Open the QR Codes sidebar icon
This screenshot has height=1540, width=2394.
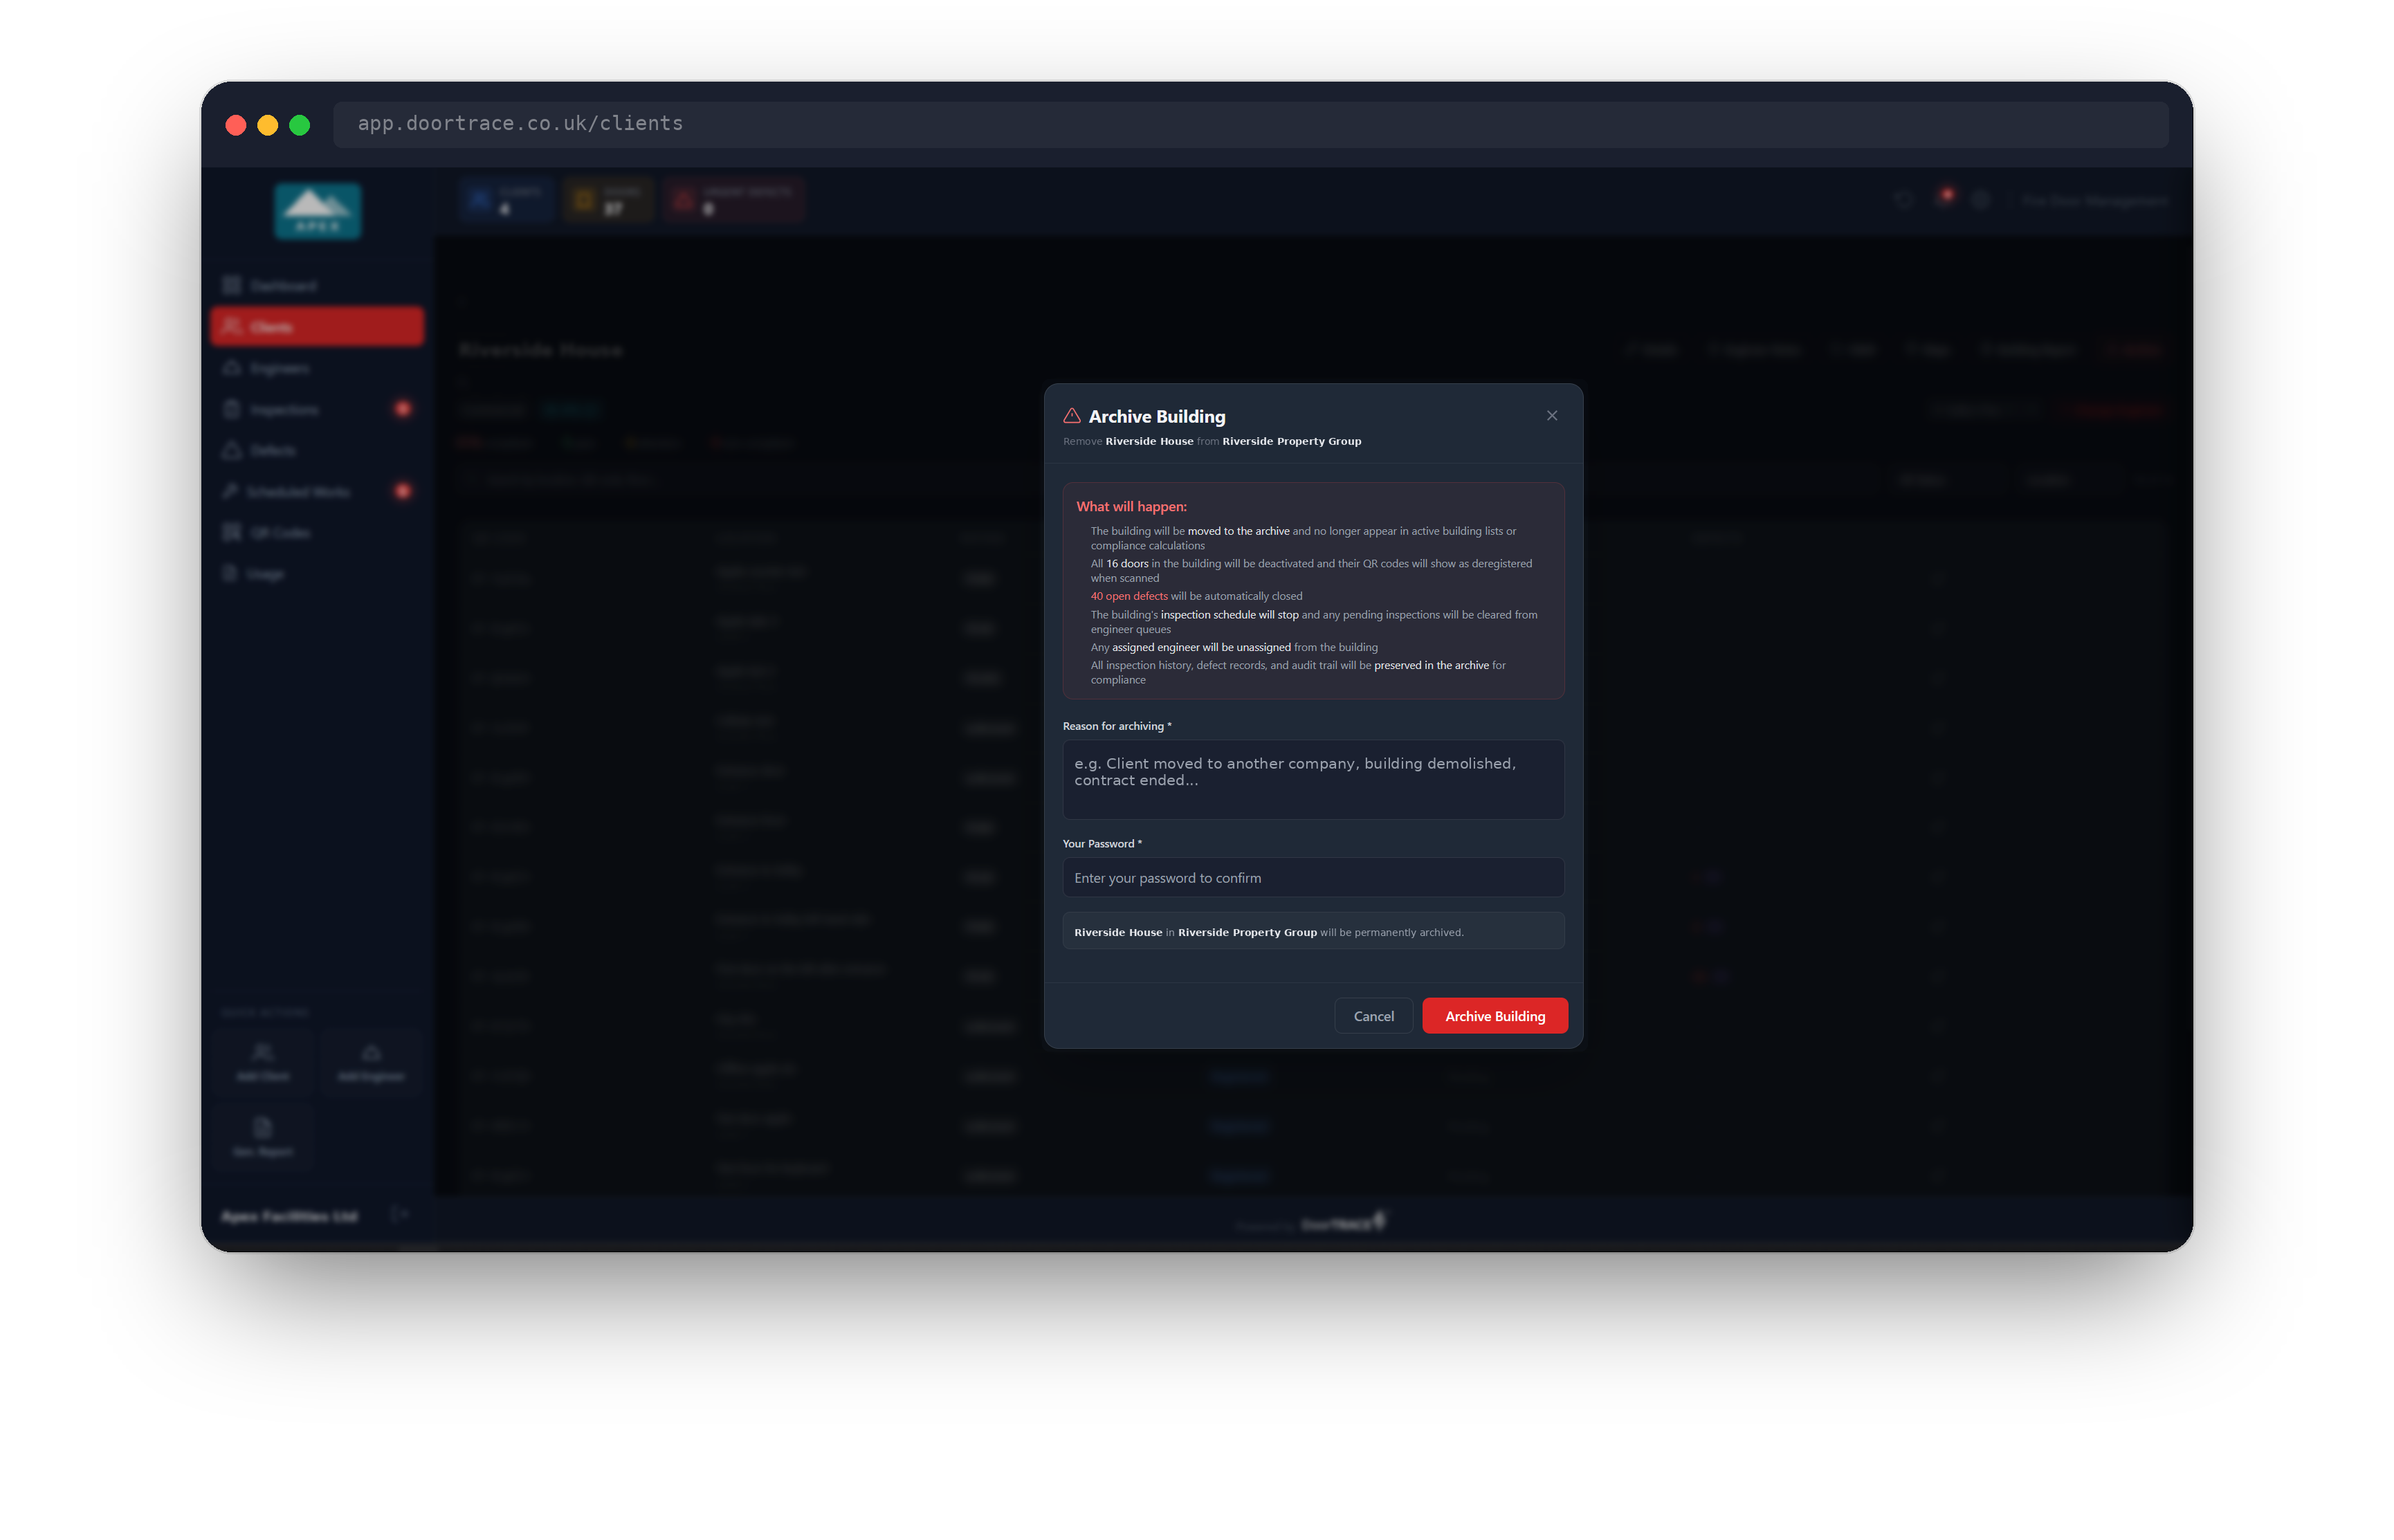pos(232,532)
